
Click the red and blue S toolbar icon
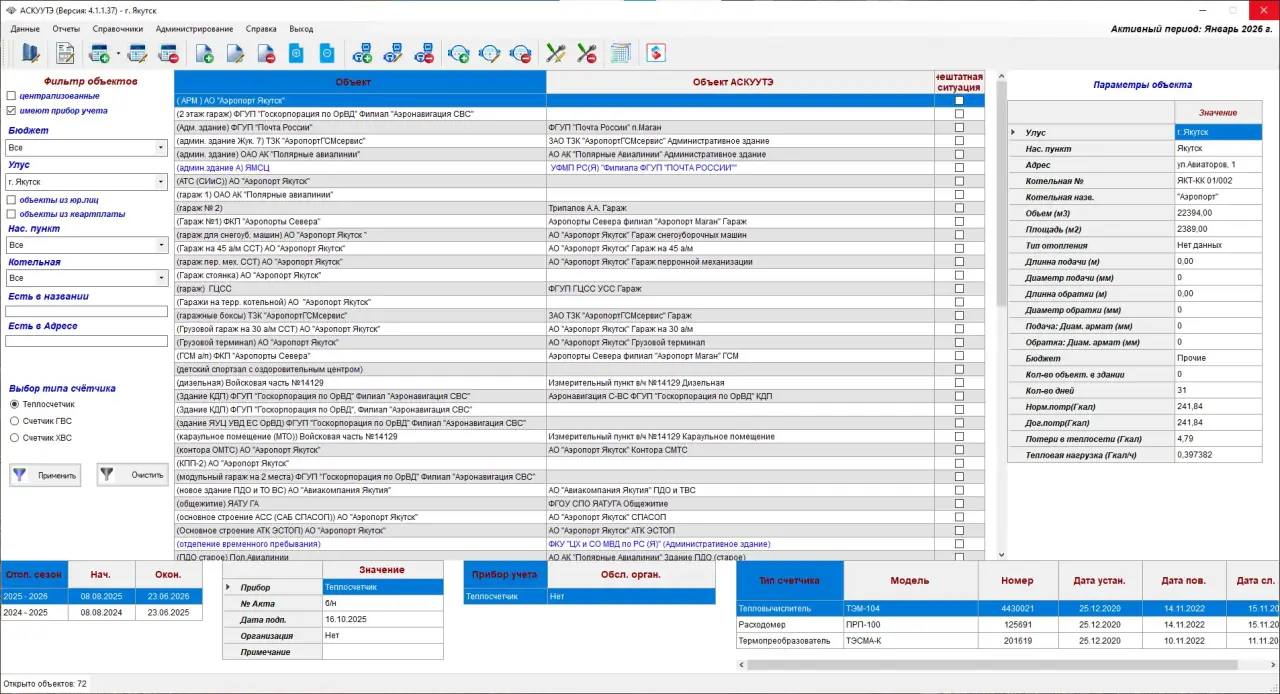655,53
